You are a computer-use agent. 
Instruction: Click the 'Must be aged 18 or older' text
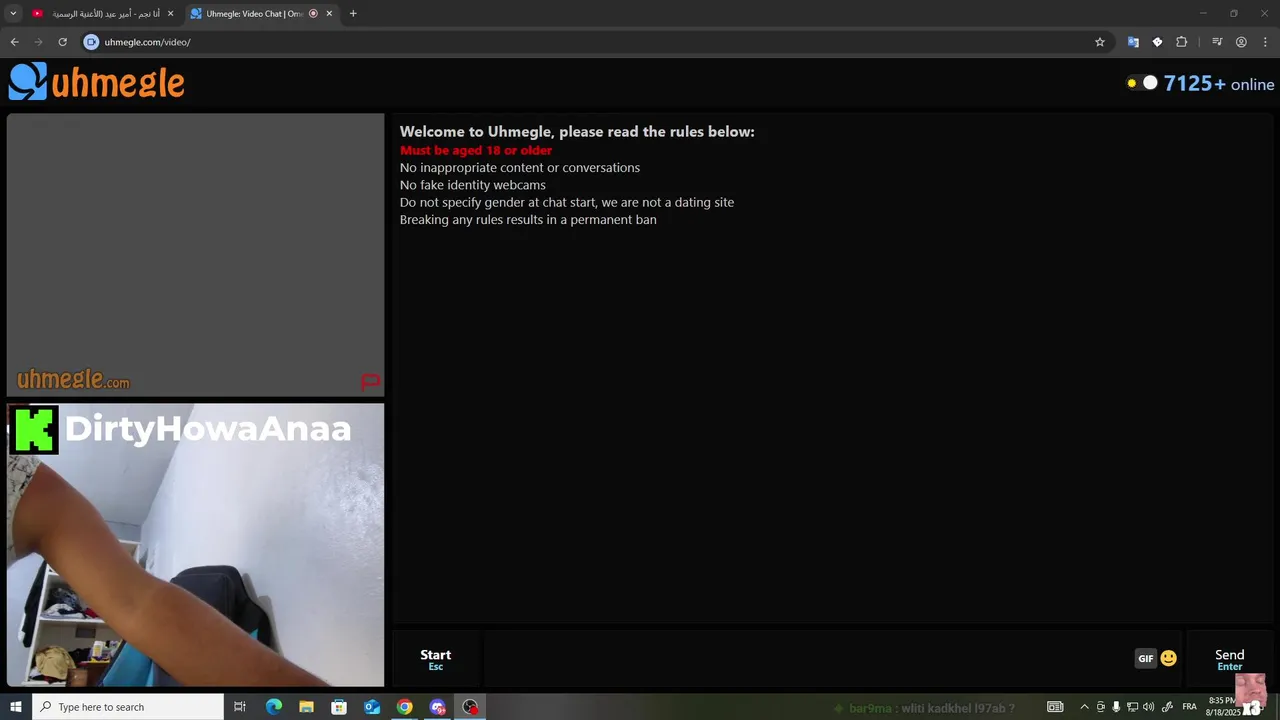click(476, 150)
